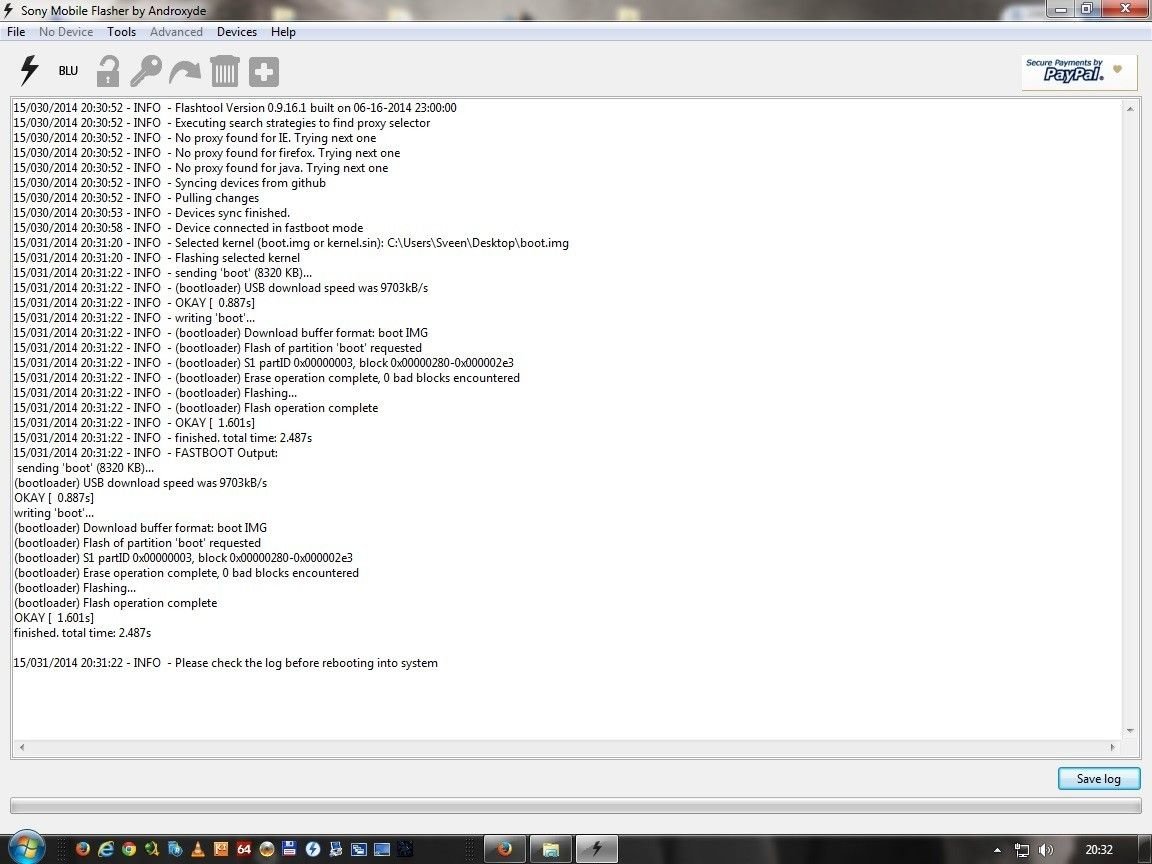Click the plus sign toolbar icon
The width and height of the screenshot is (1152, 864).
coord(264,71)
